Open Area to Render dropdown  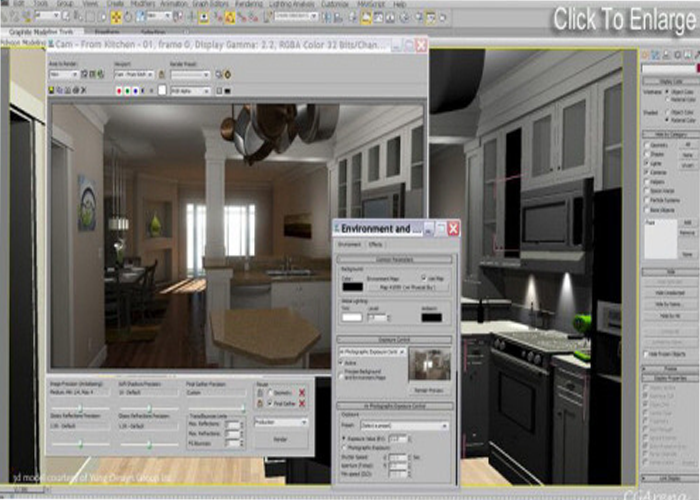tap(64, 75)
